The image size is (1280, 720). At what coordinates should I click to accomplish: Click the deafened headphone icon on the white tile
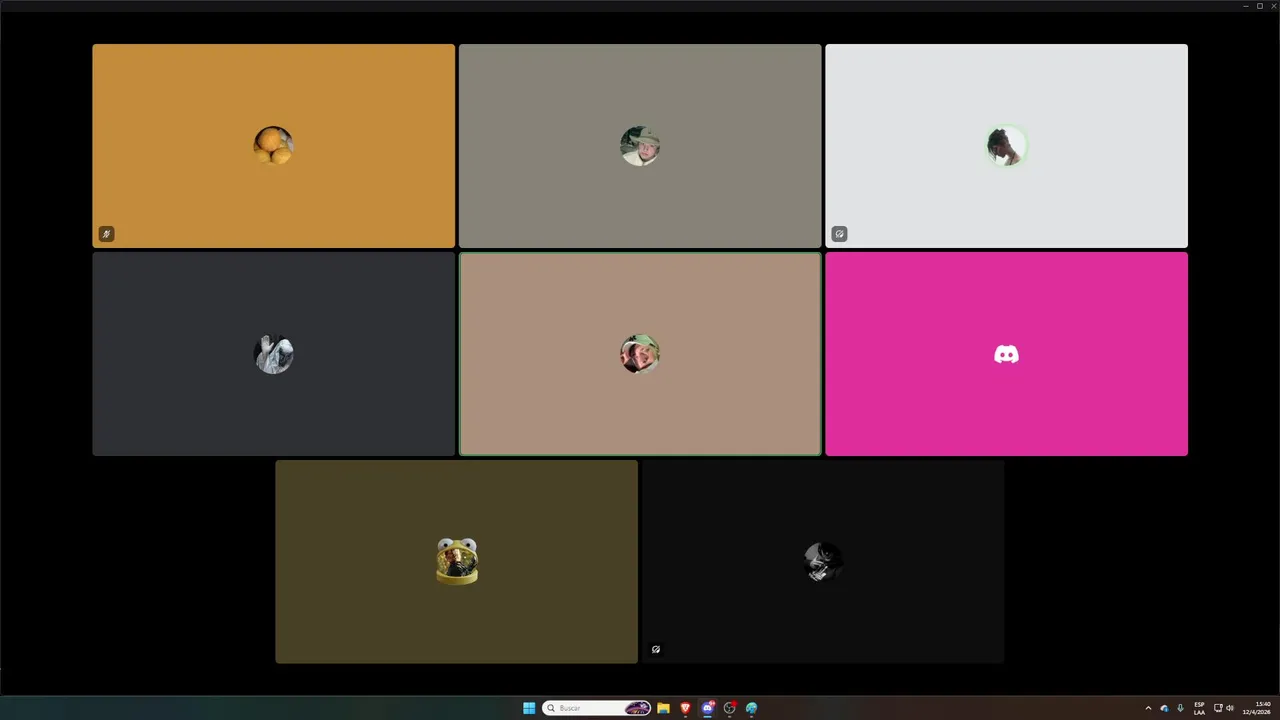839,234
